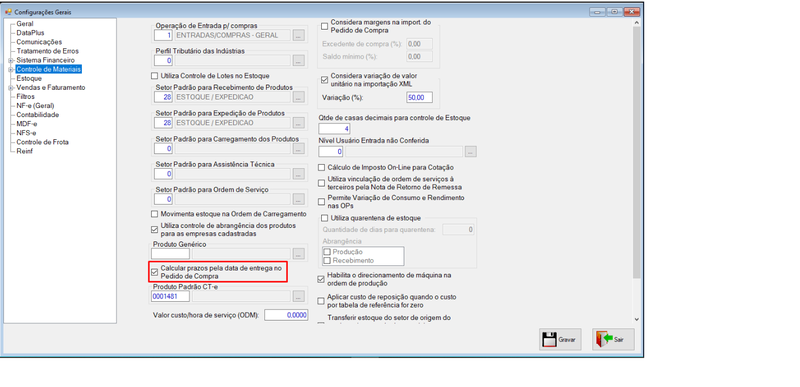Viewport: 800px width, 387px height.
Task: Enable Permite Variação de Consumo e Rendimento
Action: [x=321, y=201]
